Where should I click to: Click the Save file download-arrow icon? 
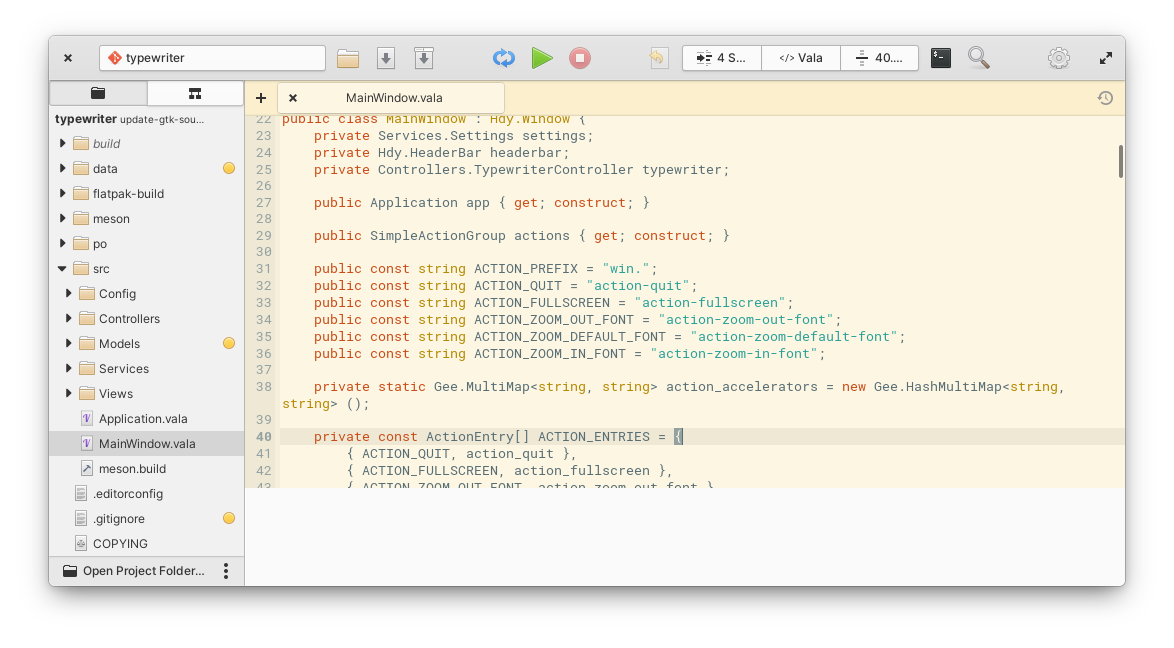tap(386, 58)
